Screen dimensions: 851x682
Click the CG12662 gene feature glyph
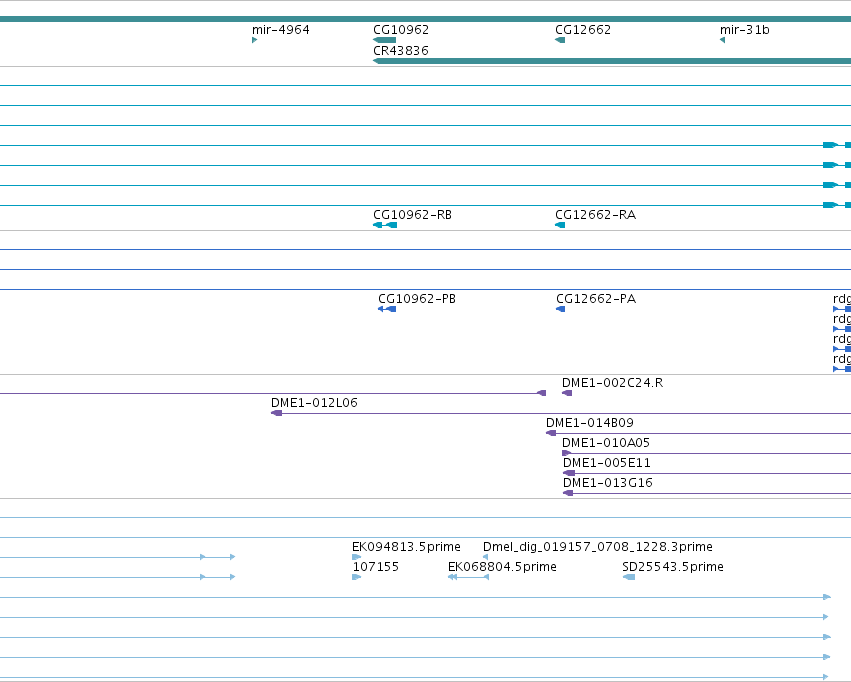point(560,40)
